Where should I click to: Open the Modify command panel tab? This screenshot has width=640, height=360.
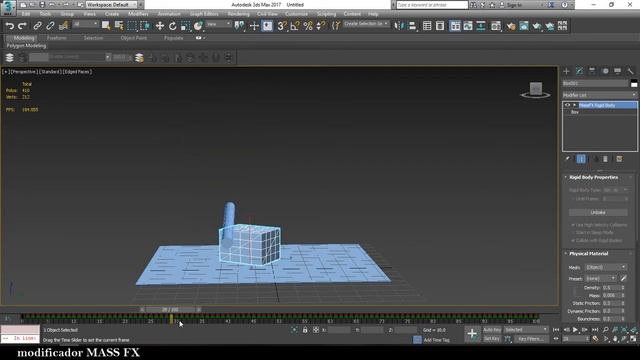point(579,71)
